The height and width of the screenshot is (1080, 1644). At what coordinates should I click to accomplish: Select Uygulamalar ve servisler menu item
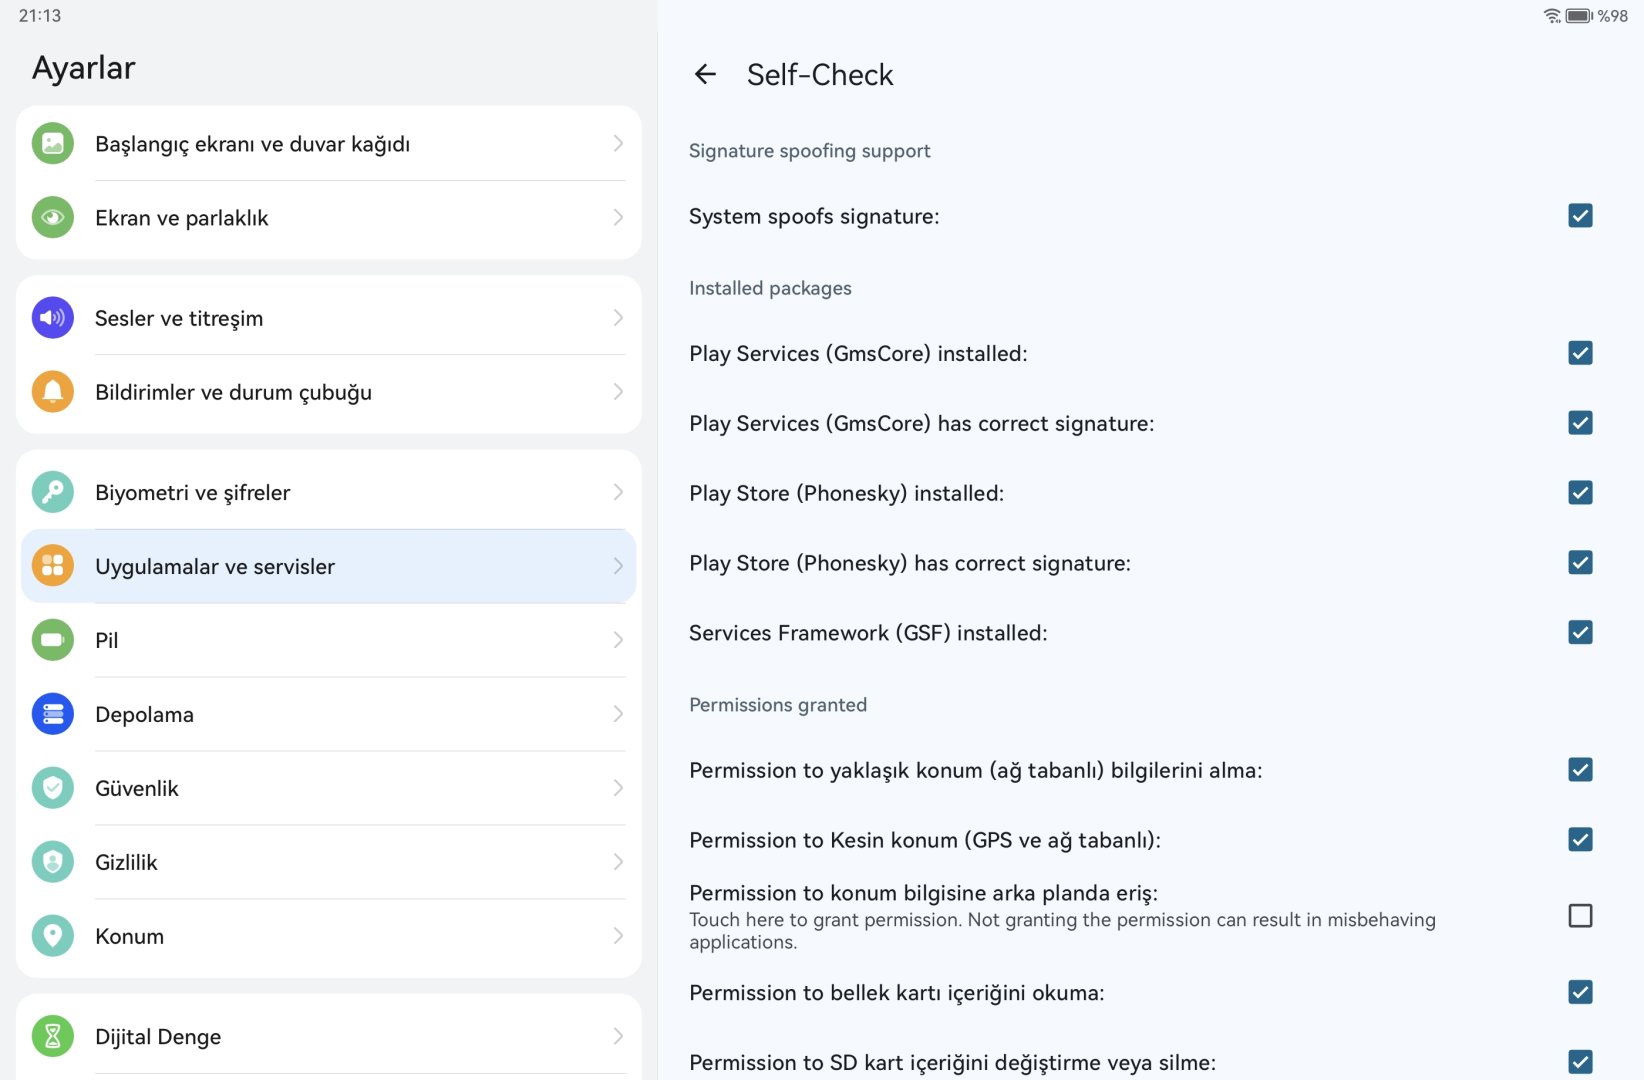(328, 566)
